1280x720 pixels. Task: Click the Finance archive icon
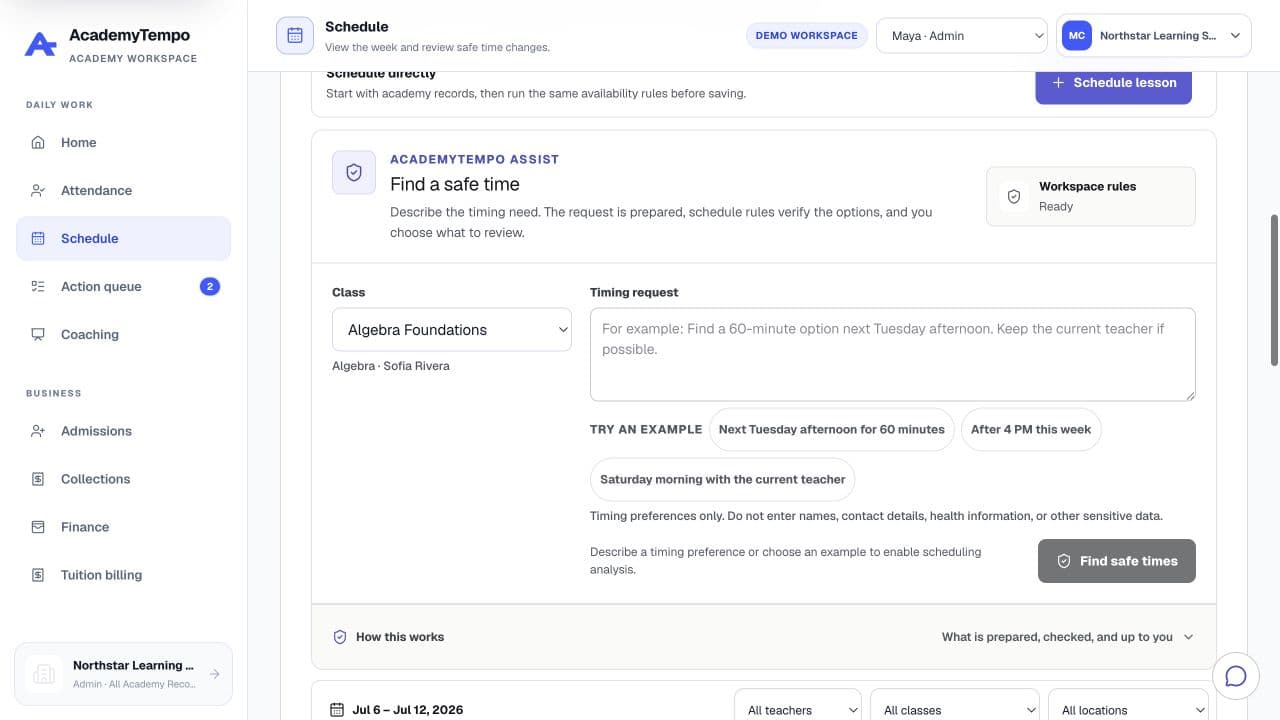[38, 527]
